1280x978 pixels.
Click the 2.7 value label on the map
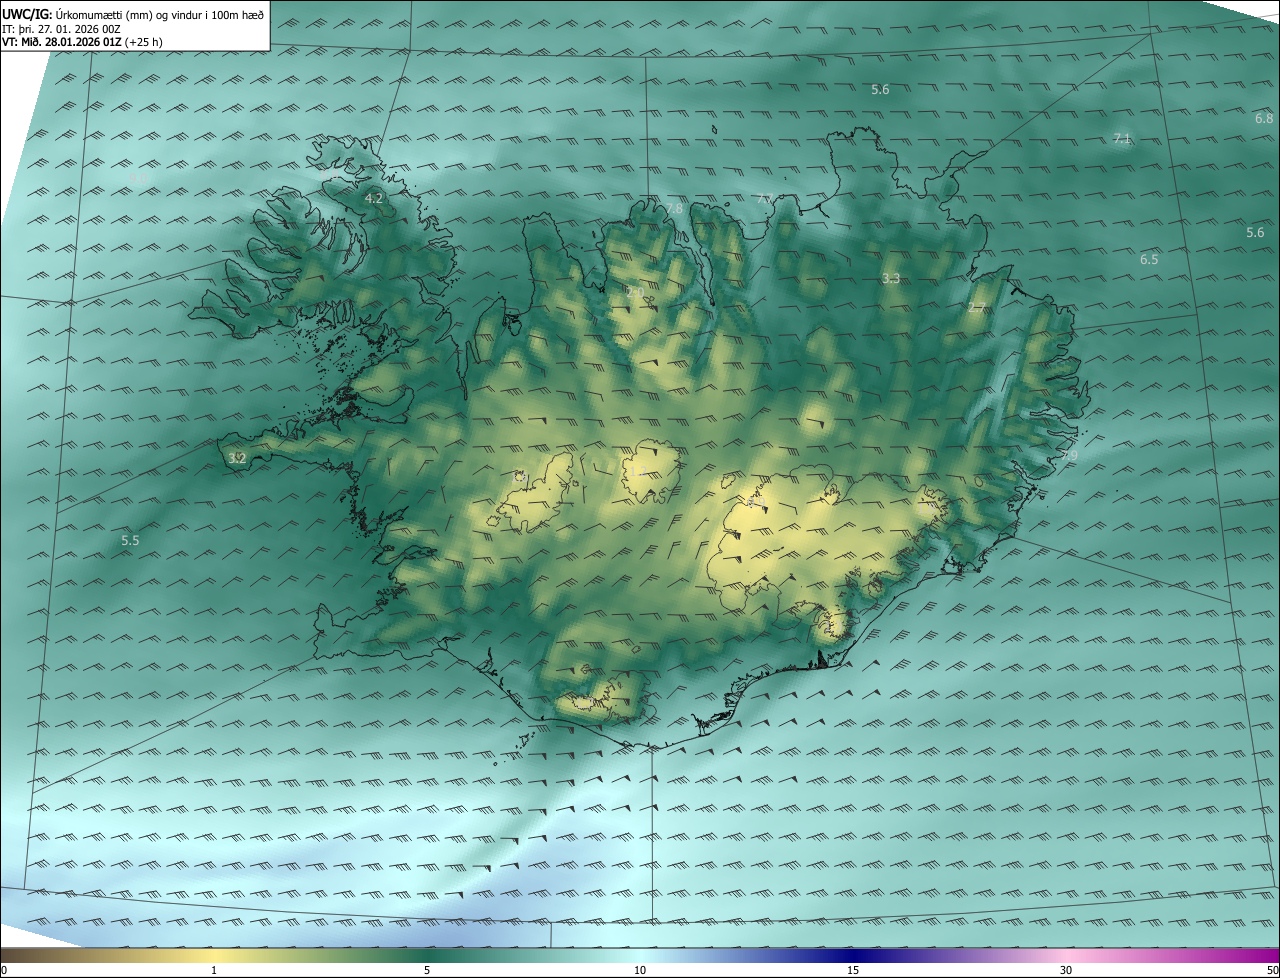[x=977, y=308]
